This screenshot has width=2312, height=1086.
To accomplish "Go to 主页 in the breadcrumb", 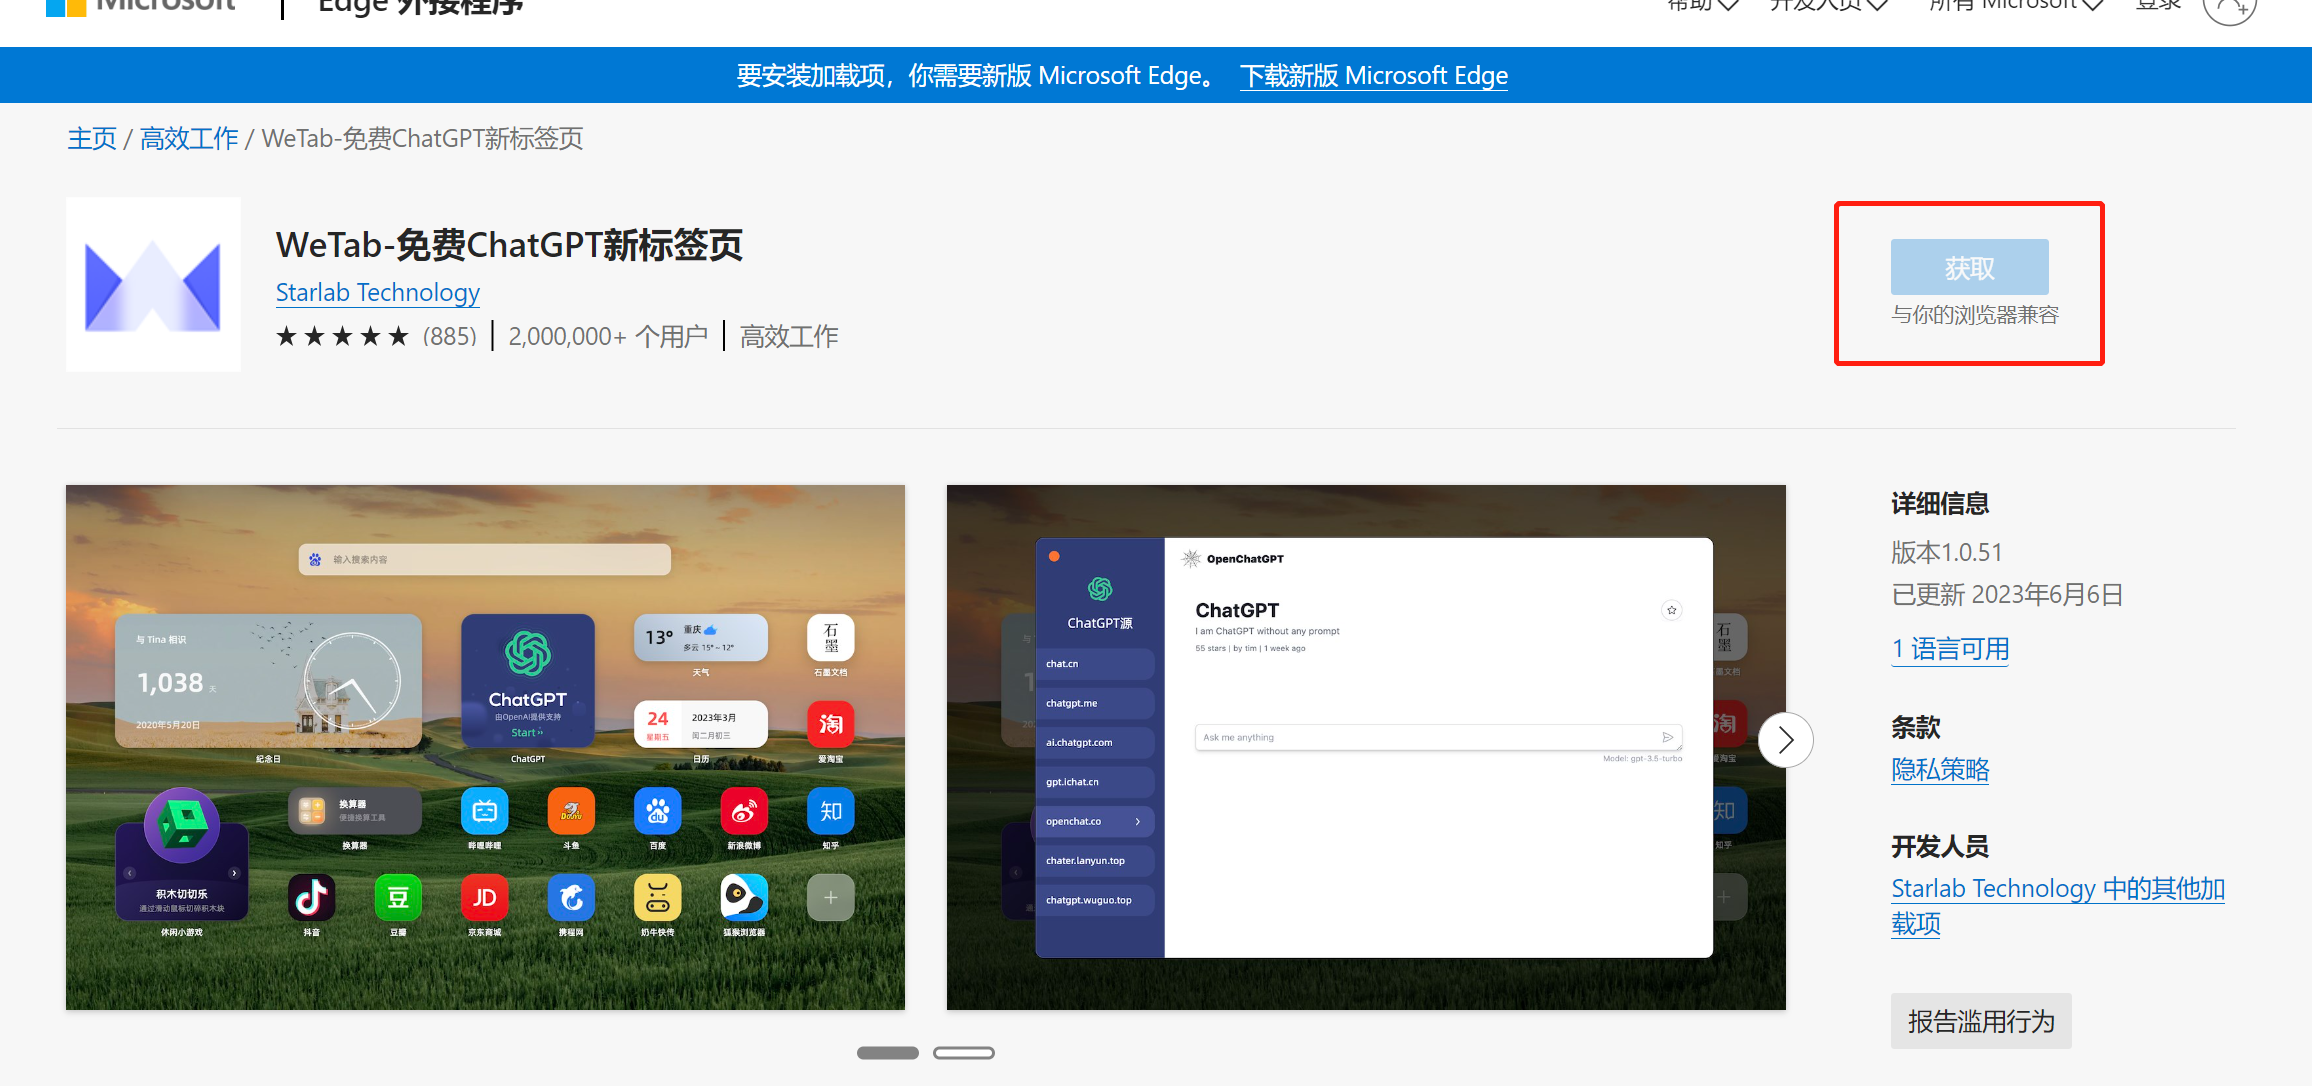I will coord(92,138).
